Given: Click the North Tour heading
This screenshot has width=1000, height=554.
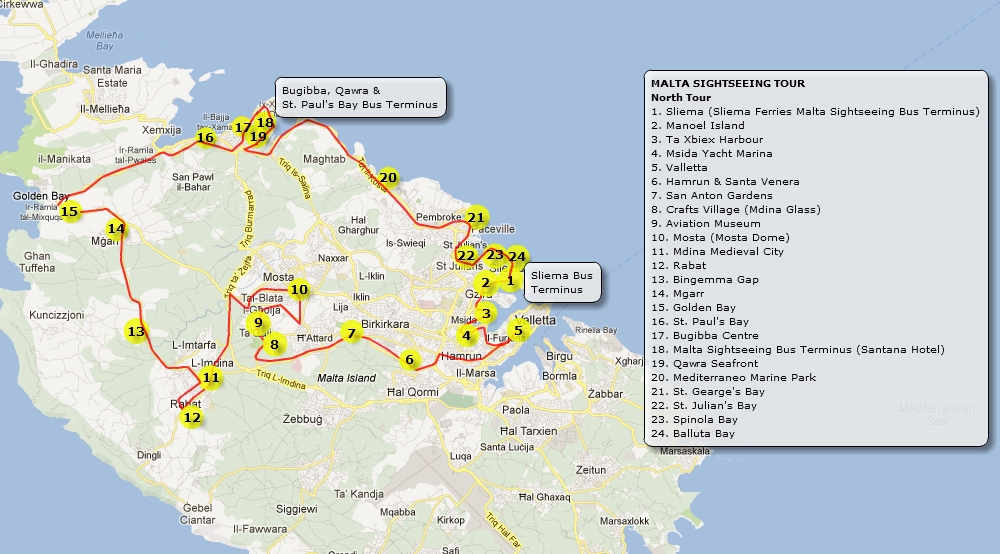Looking at the screenshot, I should [680, 98].
